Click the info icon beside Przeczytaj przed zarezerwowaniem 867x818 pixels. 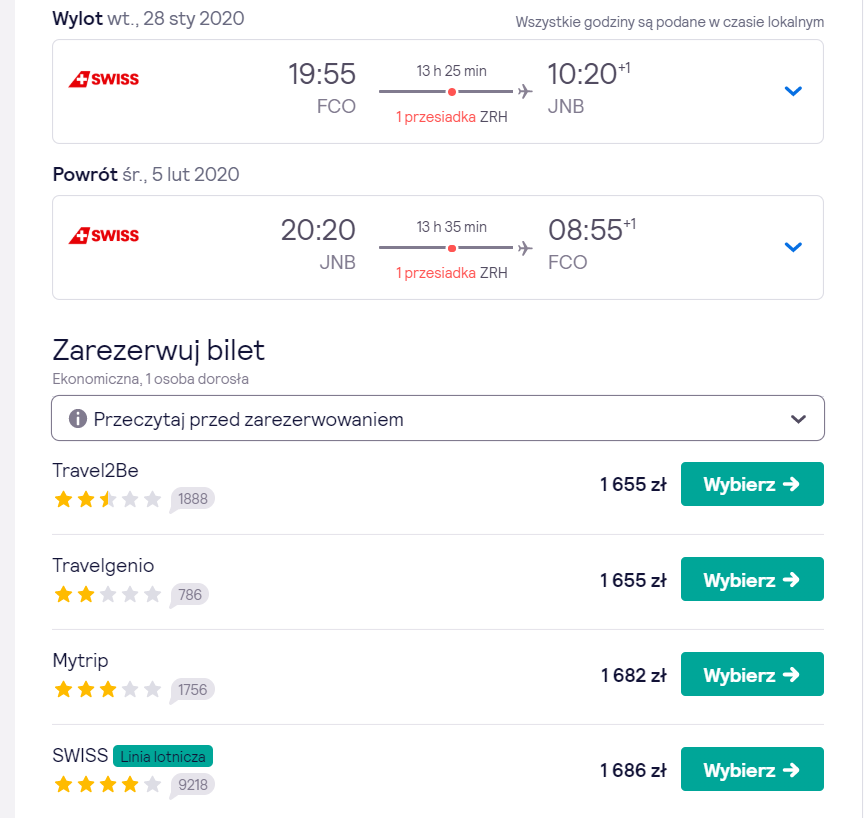pos(77,419)
